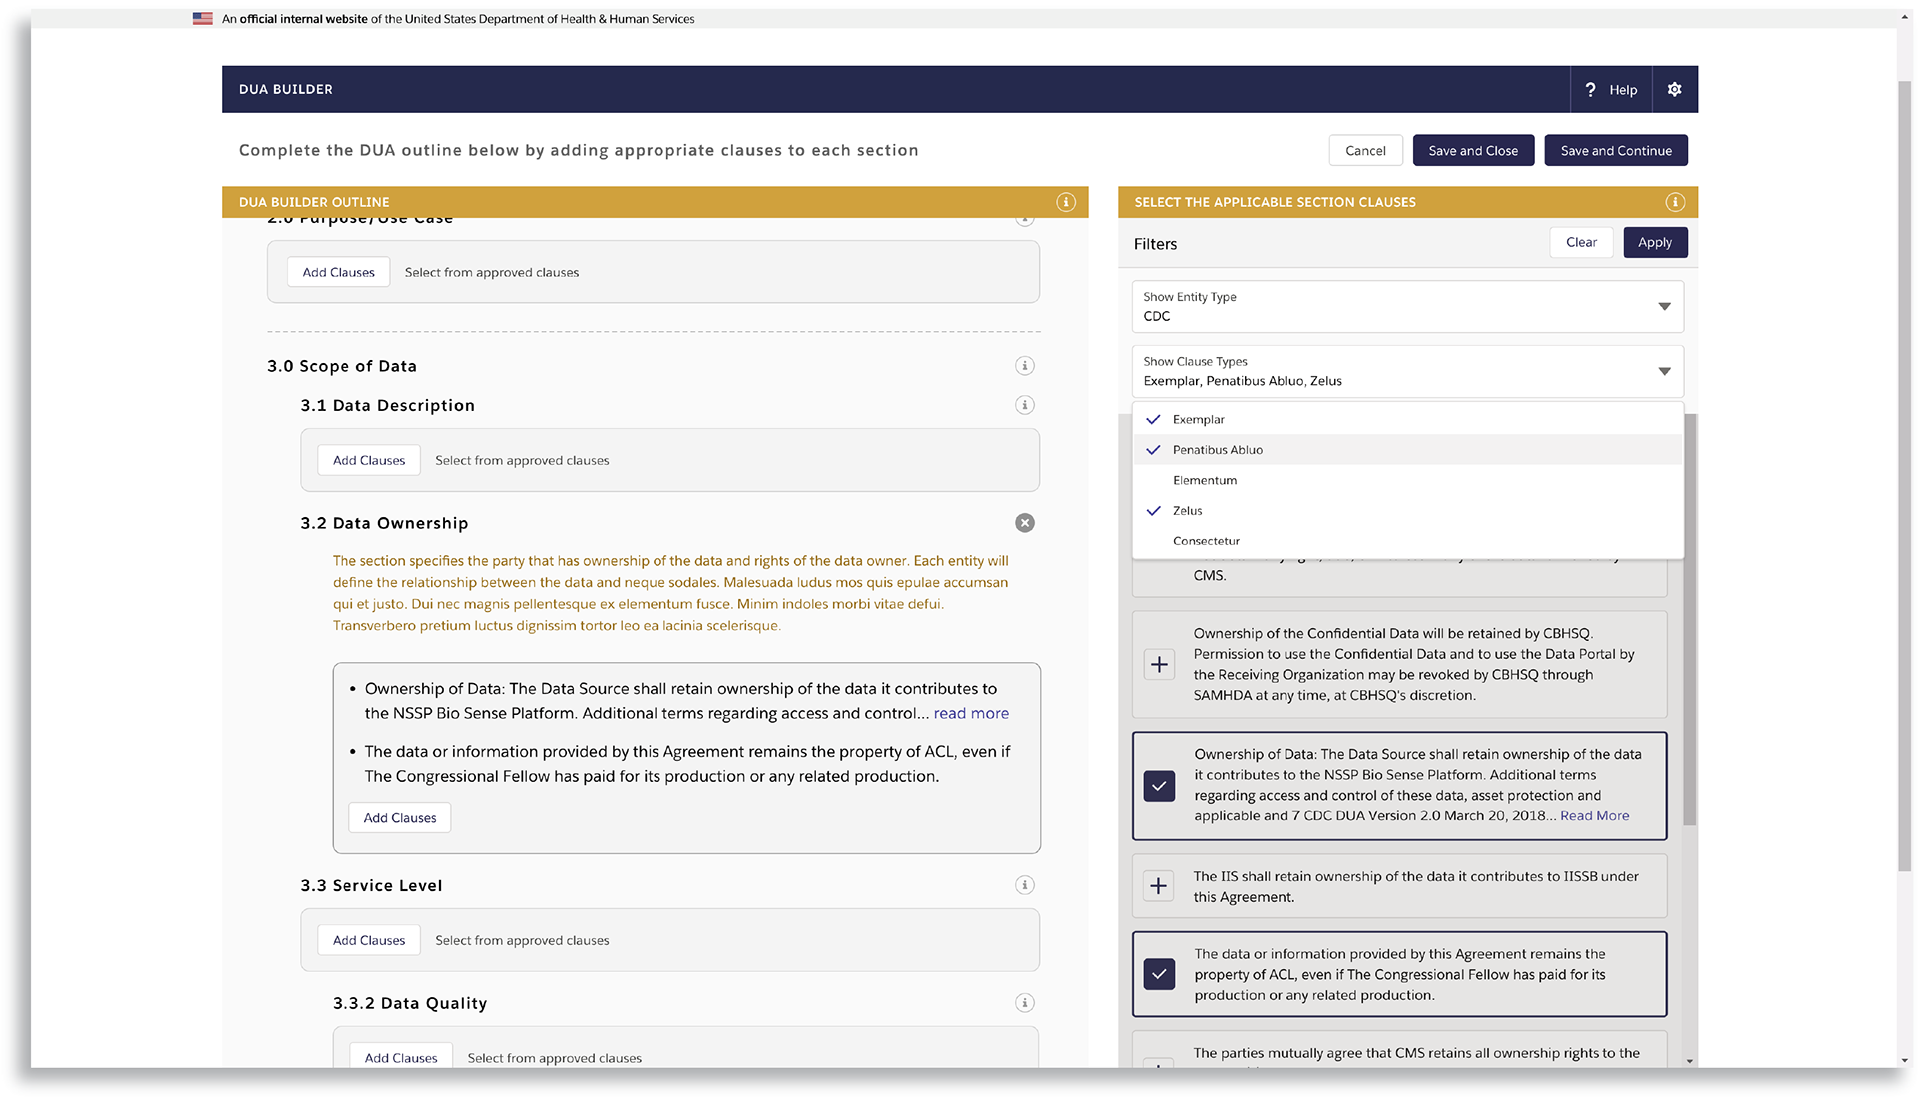Click the Save and Continue button

tap(1615, 151)
